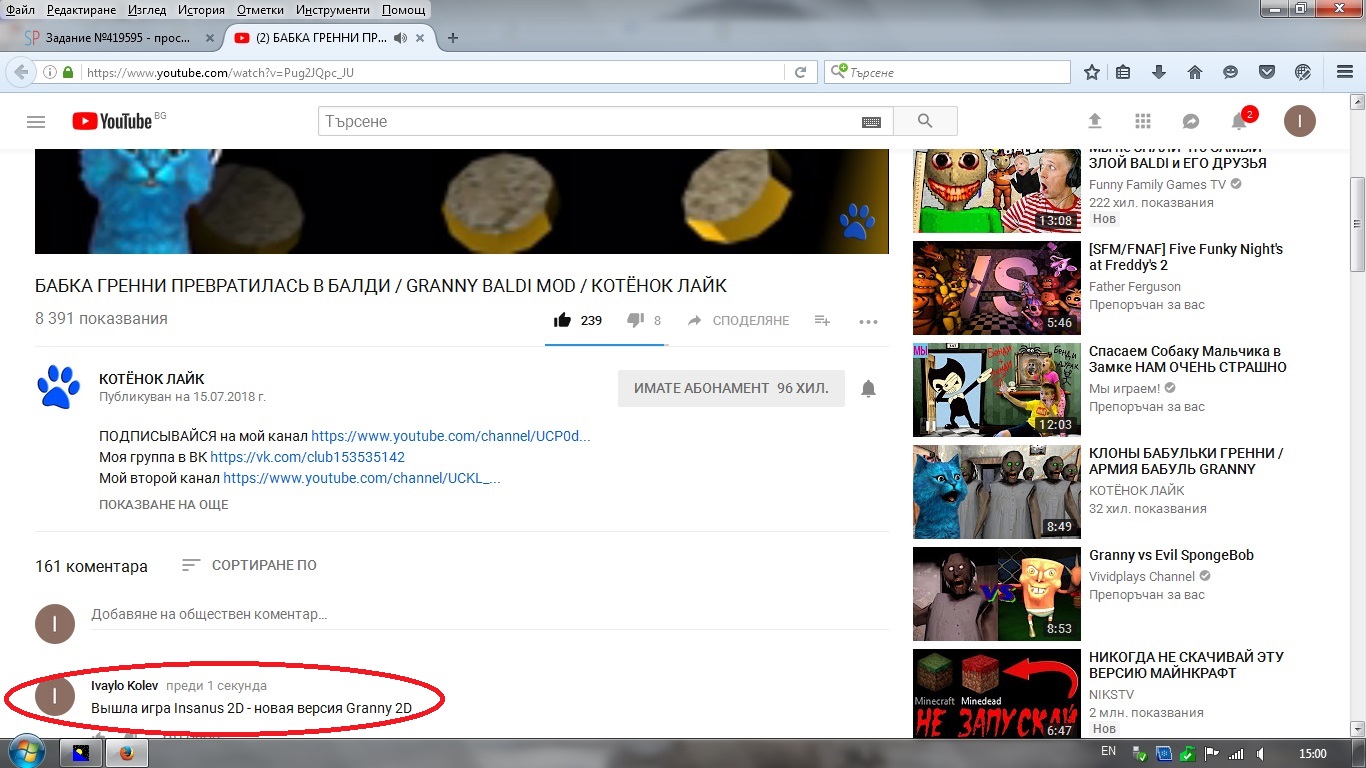Click the Добавяне на обществен коментар field

[490, 614]
